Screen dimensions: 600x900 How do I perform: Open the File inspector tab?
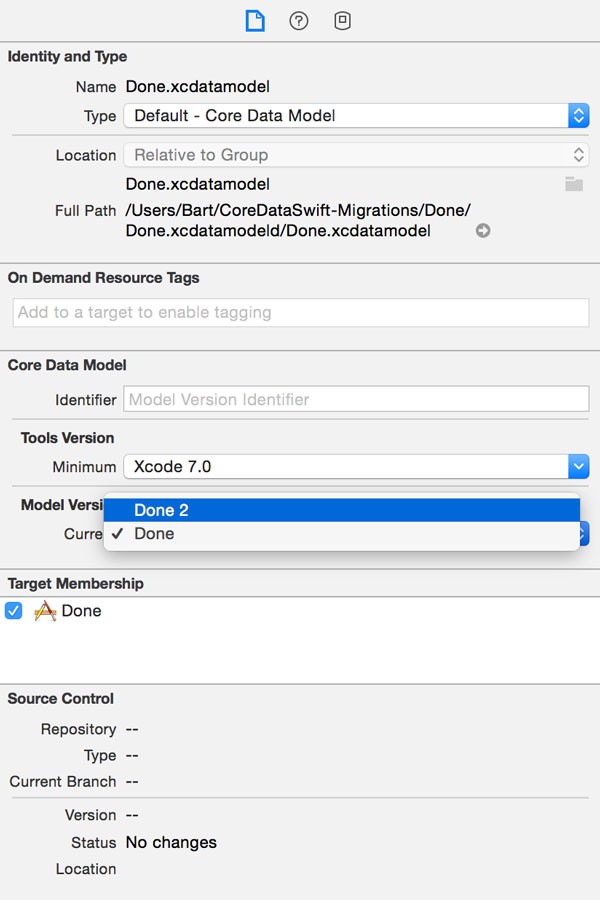coord(255,21)
